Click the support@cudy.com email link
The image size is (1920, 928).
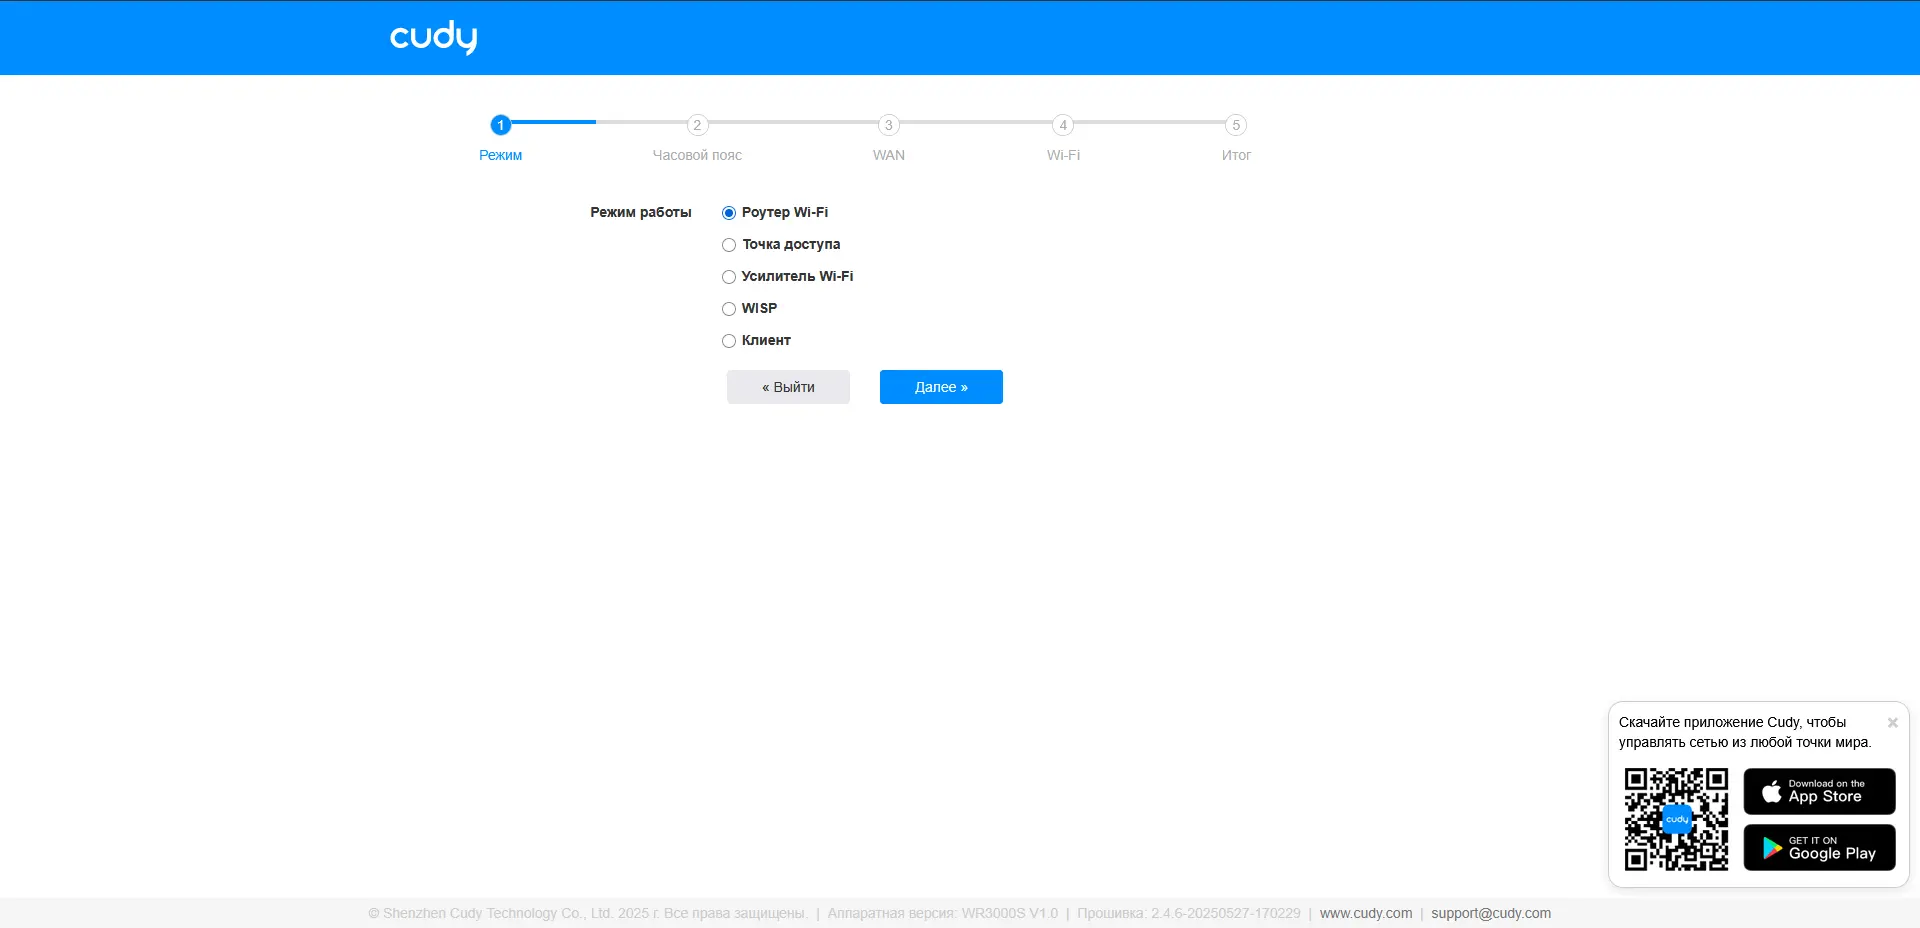(x=1489, y=913)
